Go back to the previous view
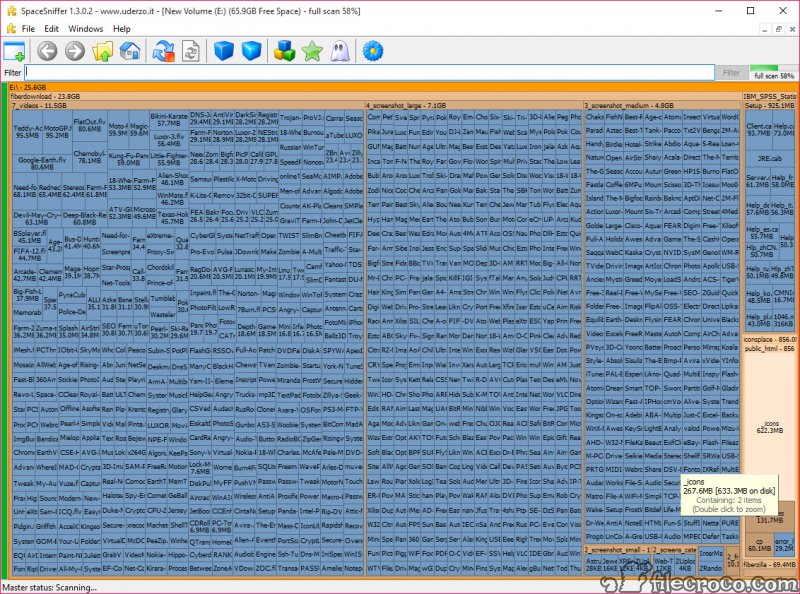800x594 pixels. click(47, 51)
